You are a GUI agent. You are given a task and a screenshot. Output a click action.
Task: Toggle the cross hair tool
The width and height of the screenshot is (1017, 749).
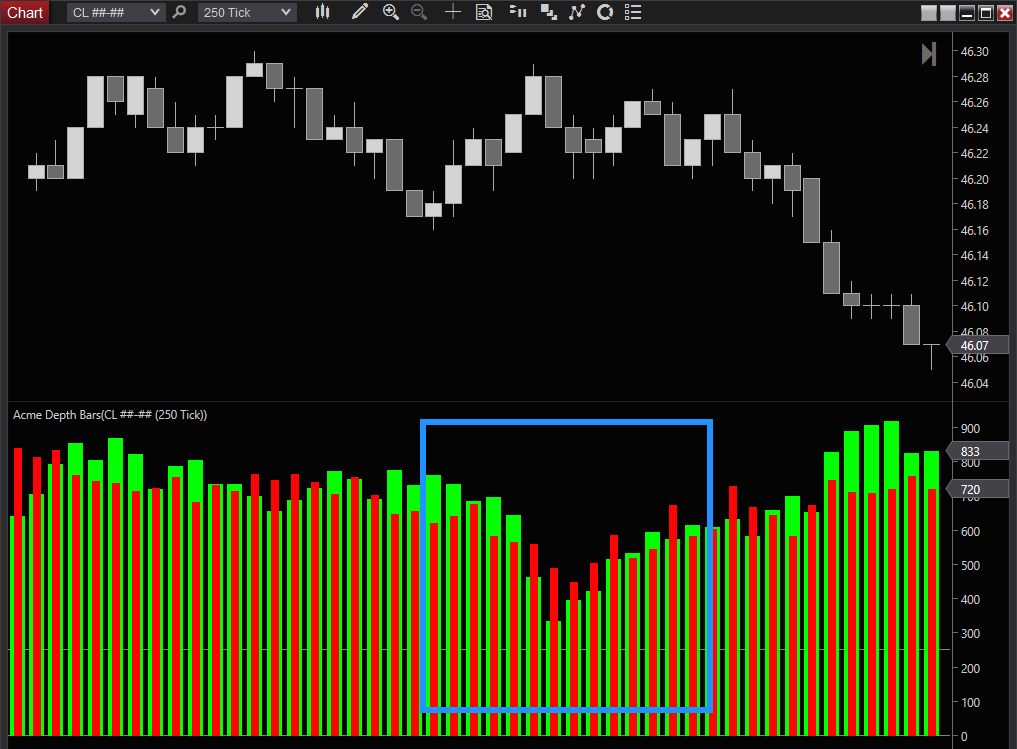(453, 12)
